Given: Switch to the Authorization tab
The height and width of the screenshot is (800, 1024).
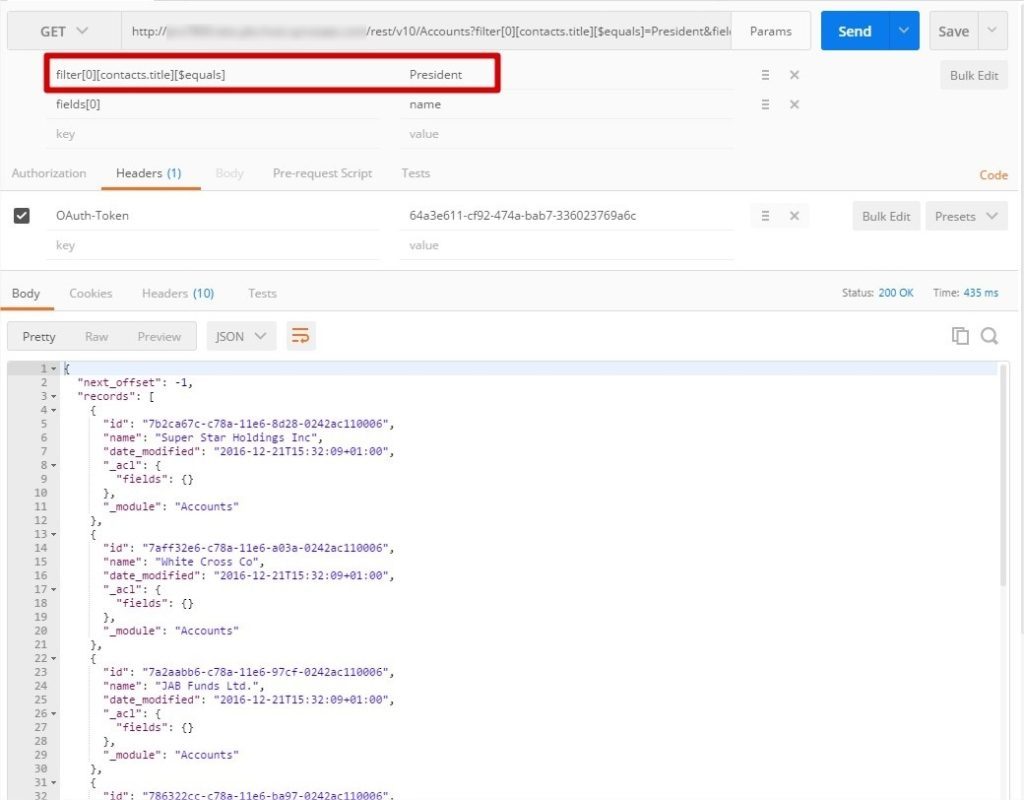Looking at the screenshot, I should [x=49, y=173].
